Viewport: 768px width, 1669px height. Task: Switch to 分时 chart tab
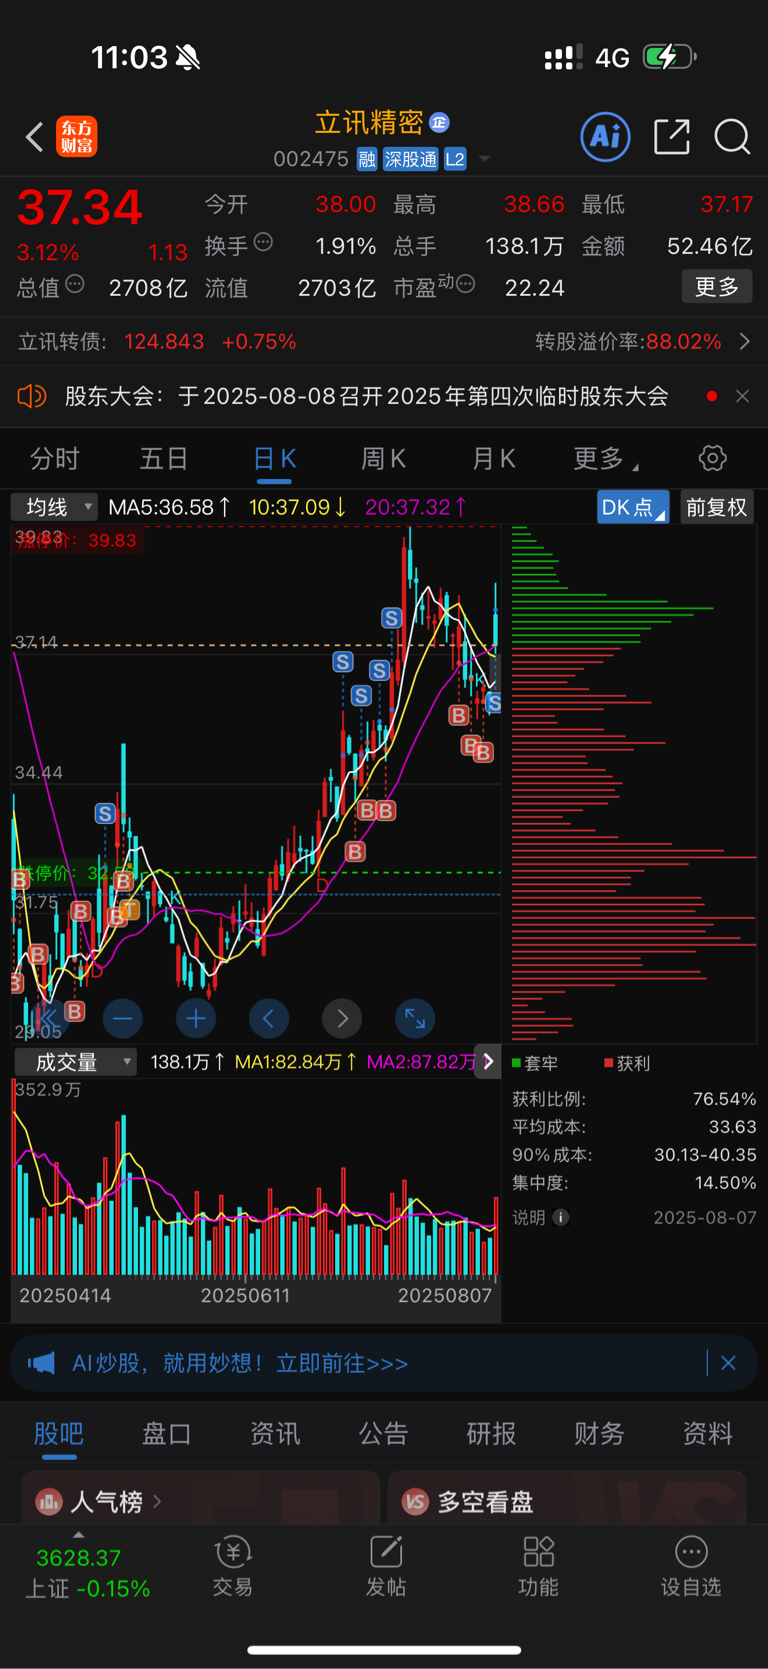click(55, 459)
